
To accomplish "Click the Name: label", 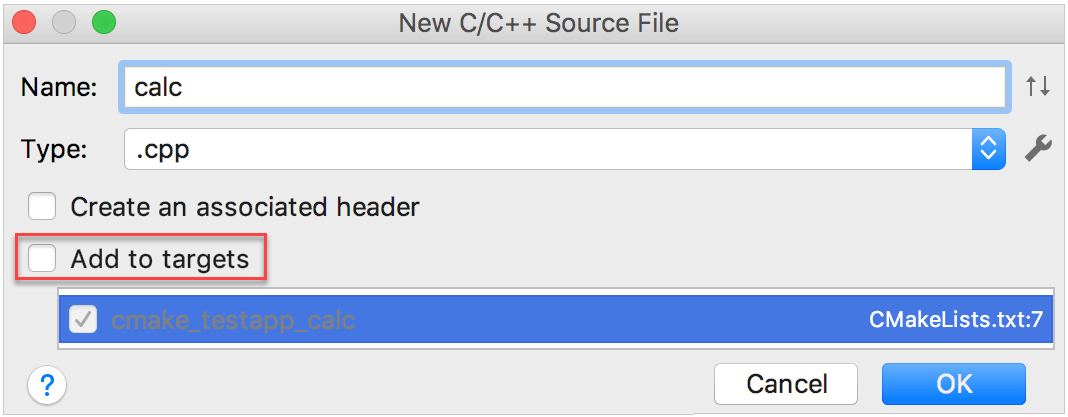I will point(58,87).
